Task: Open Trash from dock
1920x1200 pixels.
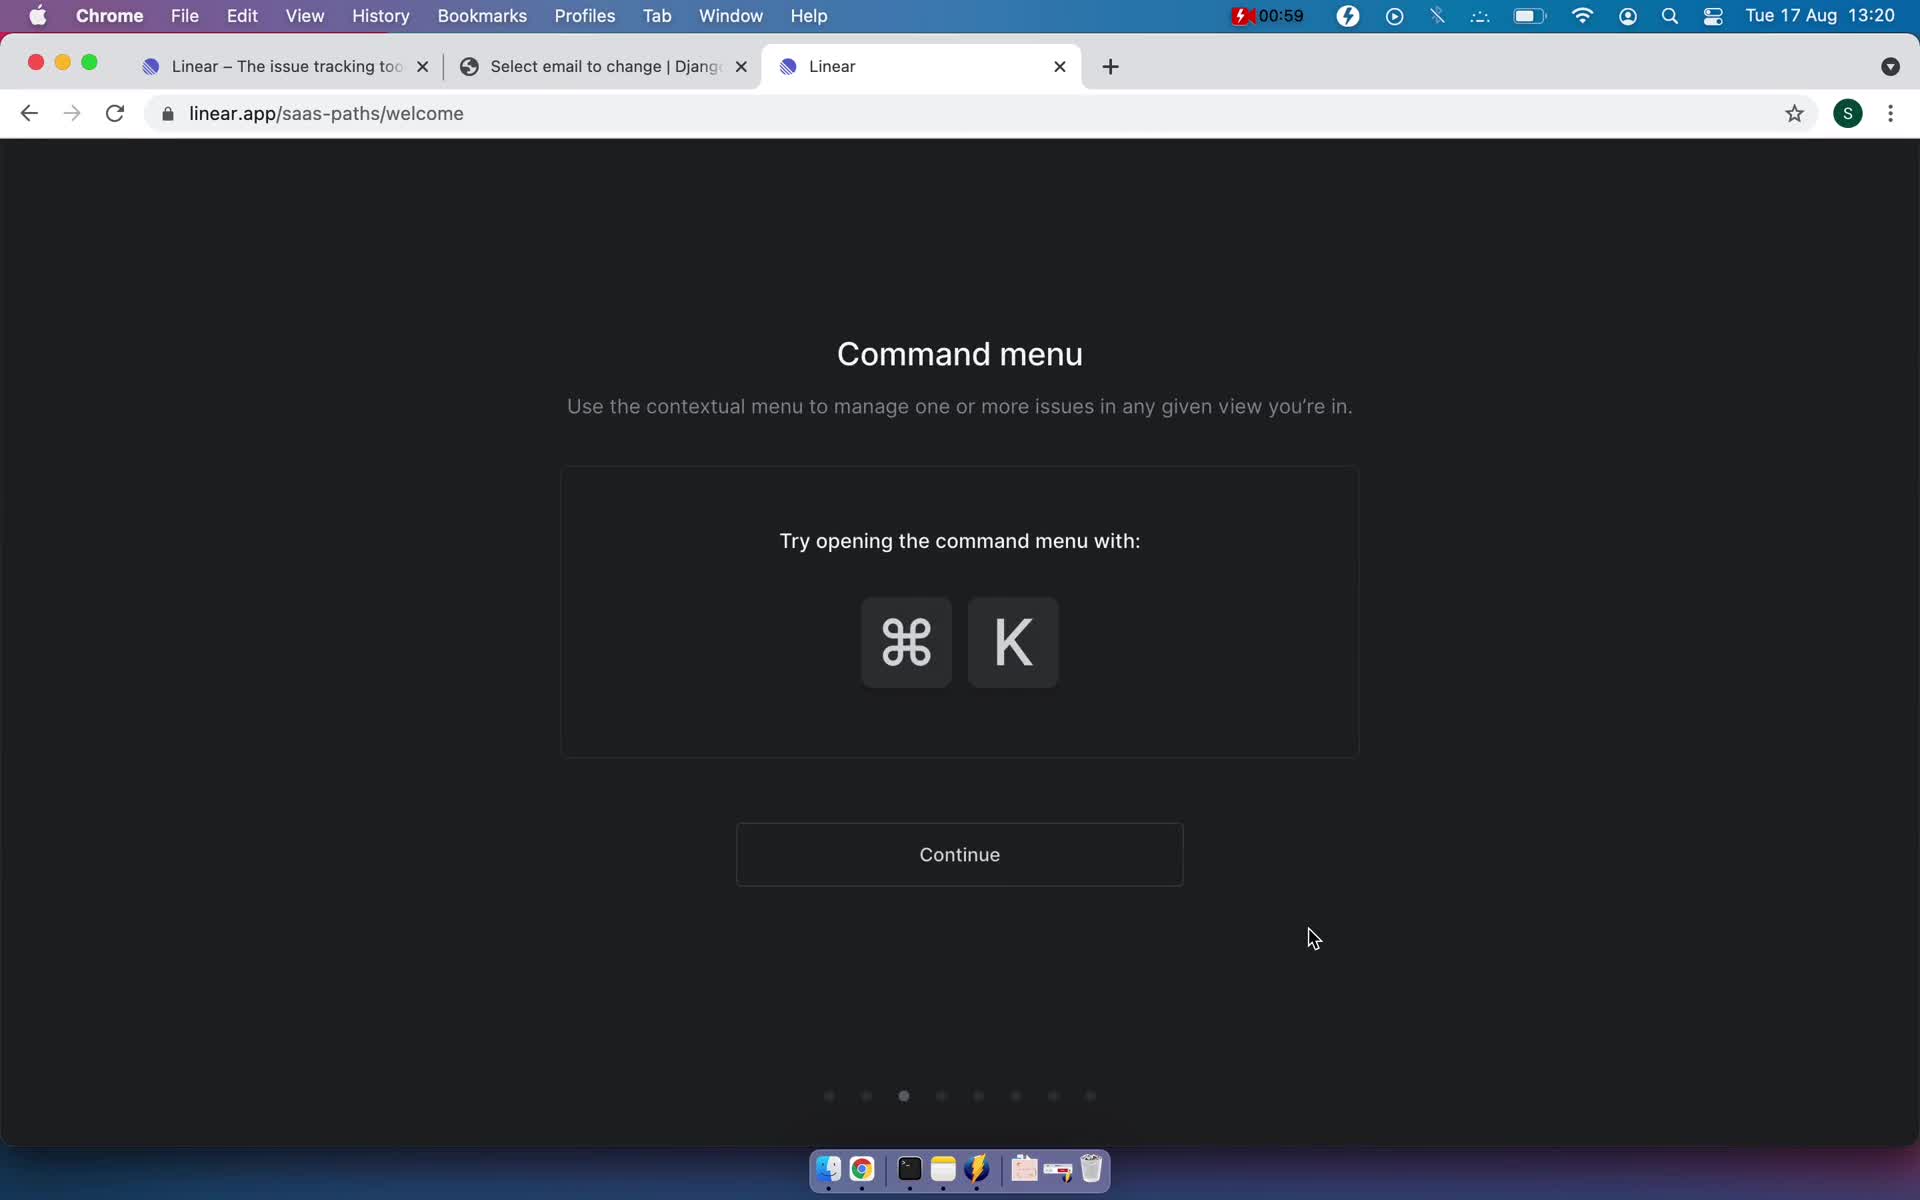Action: tap(1091, 1170)
